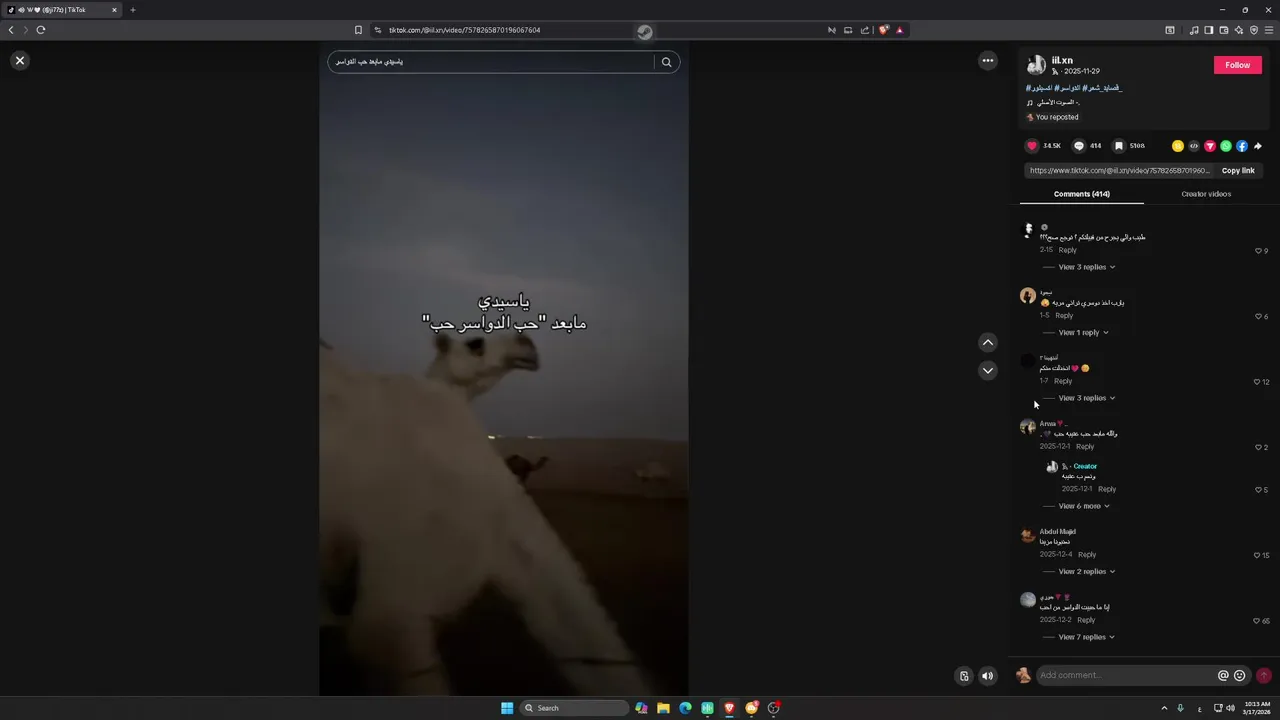Go to the previous video with up arrow
The image size is (1280, 720).
(x=988, y=342)
